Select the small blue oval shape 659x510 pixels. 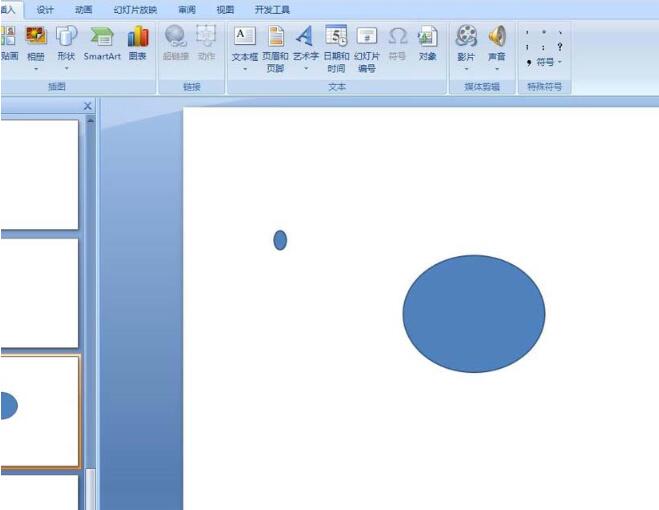[x=280, y=240]
